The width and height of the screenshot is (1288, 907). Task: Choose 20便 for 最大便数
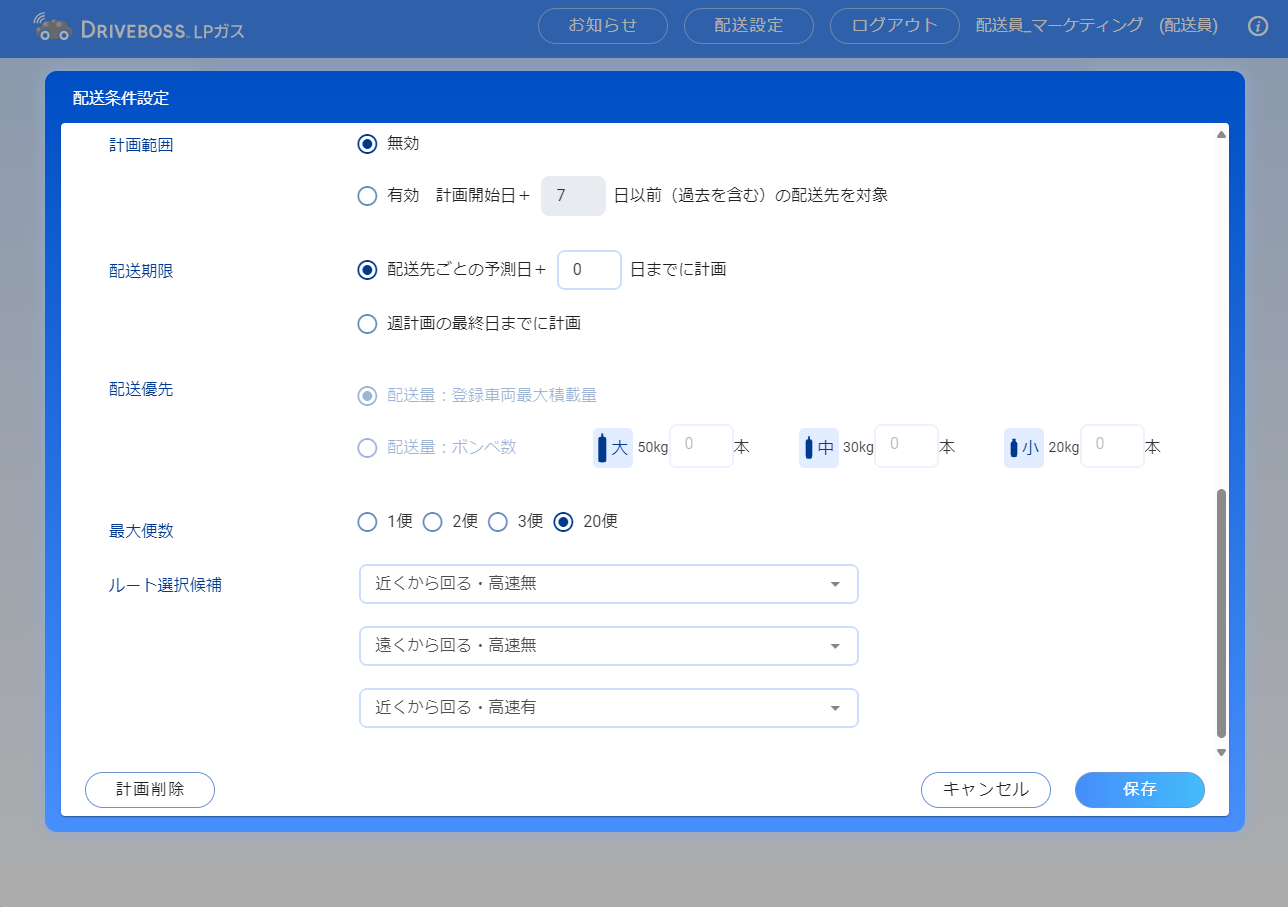(x=563, y=522)
